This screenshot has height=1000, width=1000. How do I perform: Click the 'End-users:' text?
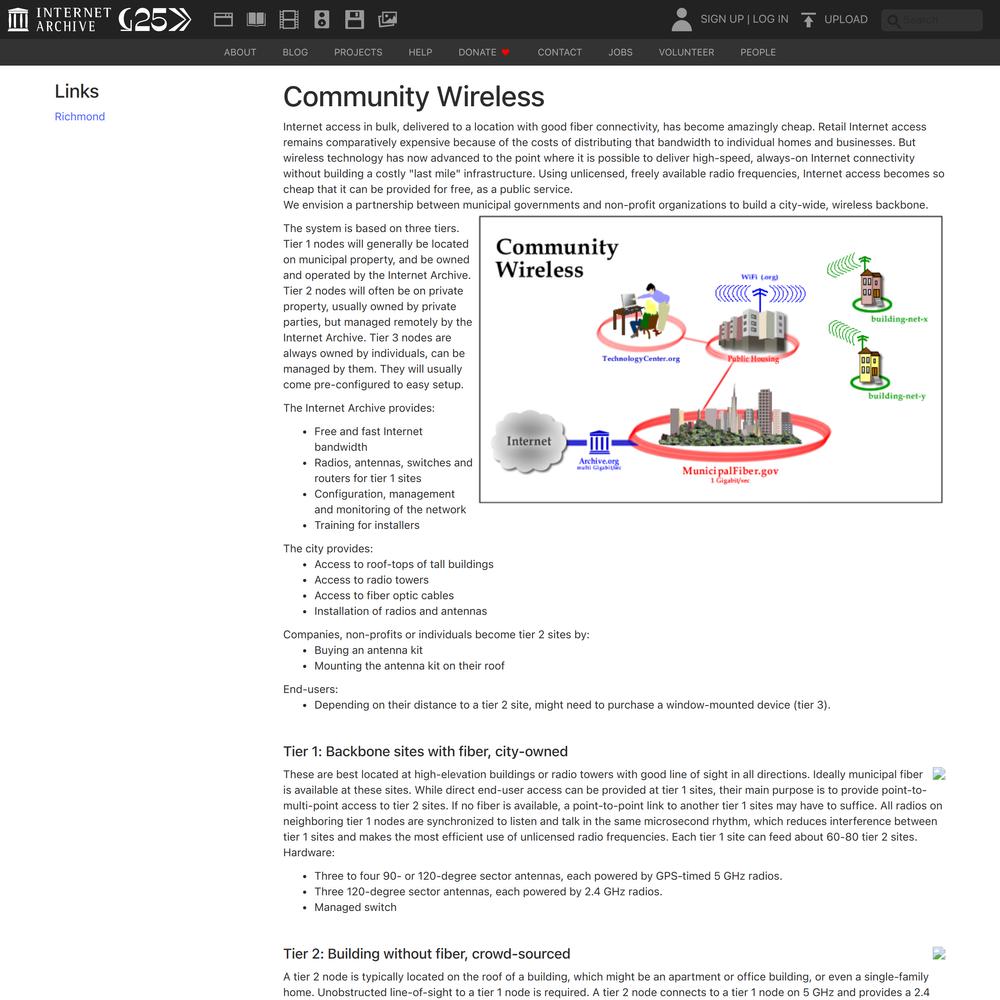tap(311, 689)
